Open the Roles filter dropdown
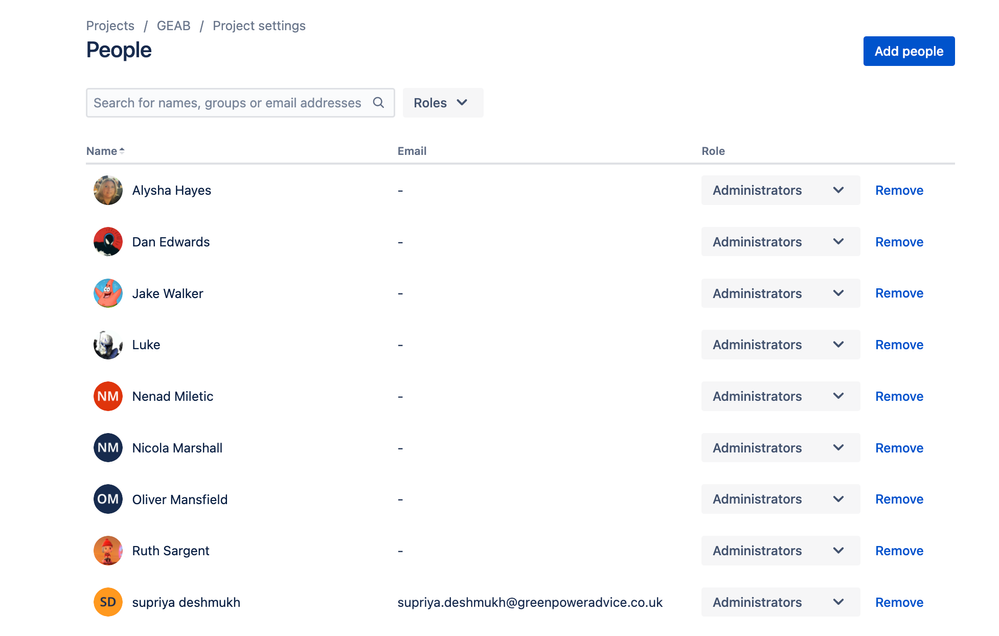Image resolution: width=999 pixels, height=636 pixels. point(442,102)
